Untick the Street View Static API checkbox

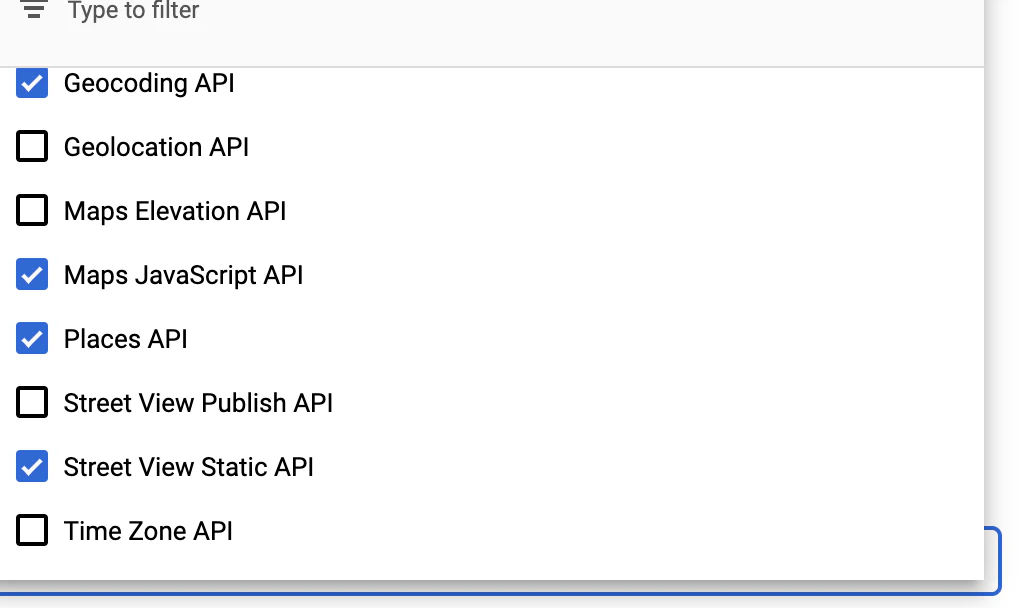click(32, 466)
